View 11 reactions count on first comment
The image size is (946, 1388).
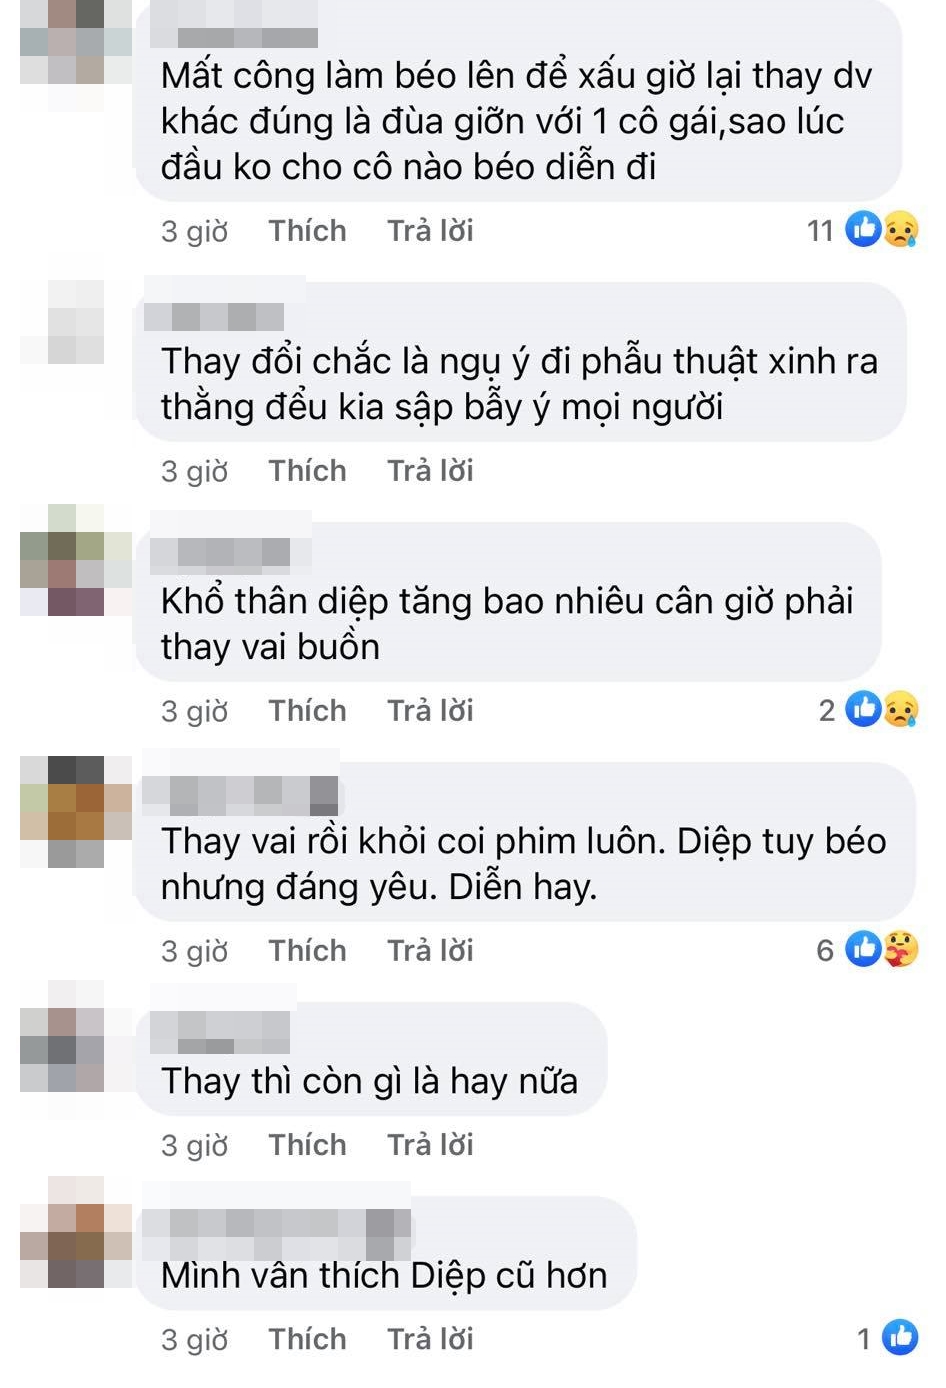point(820,231)
